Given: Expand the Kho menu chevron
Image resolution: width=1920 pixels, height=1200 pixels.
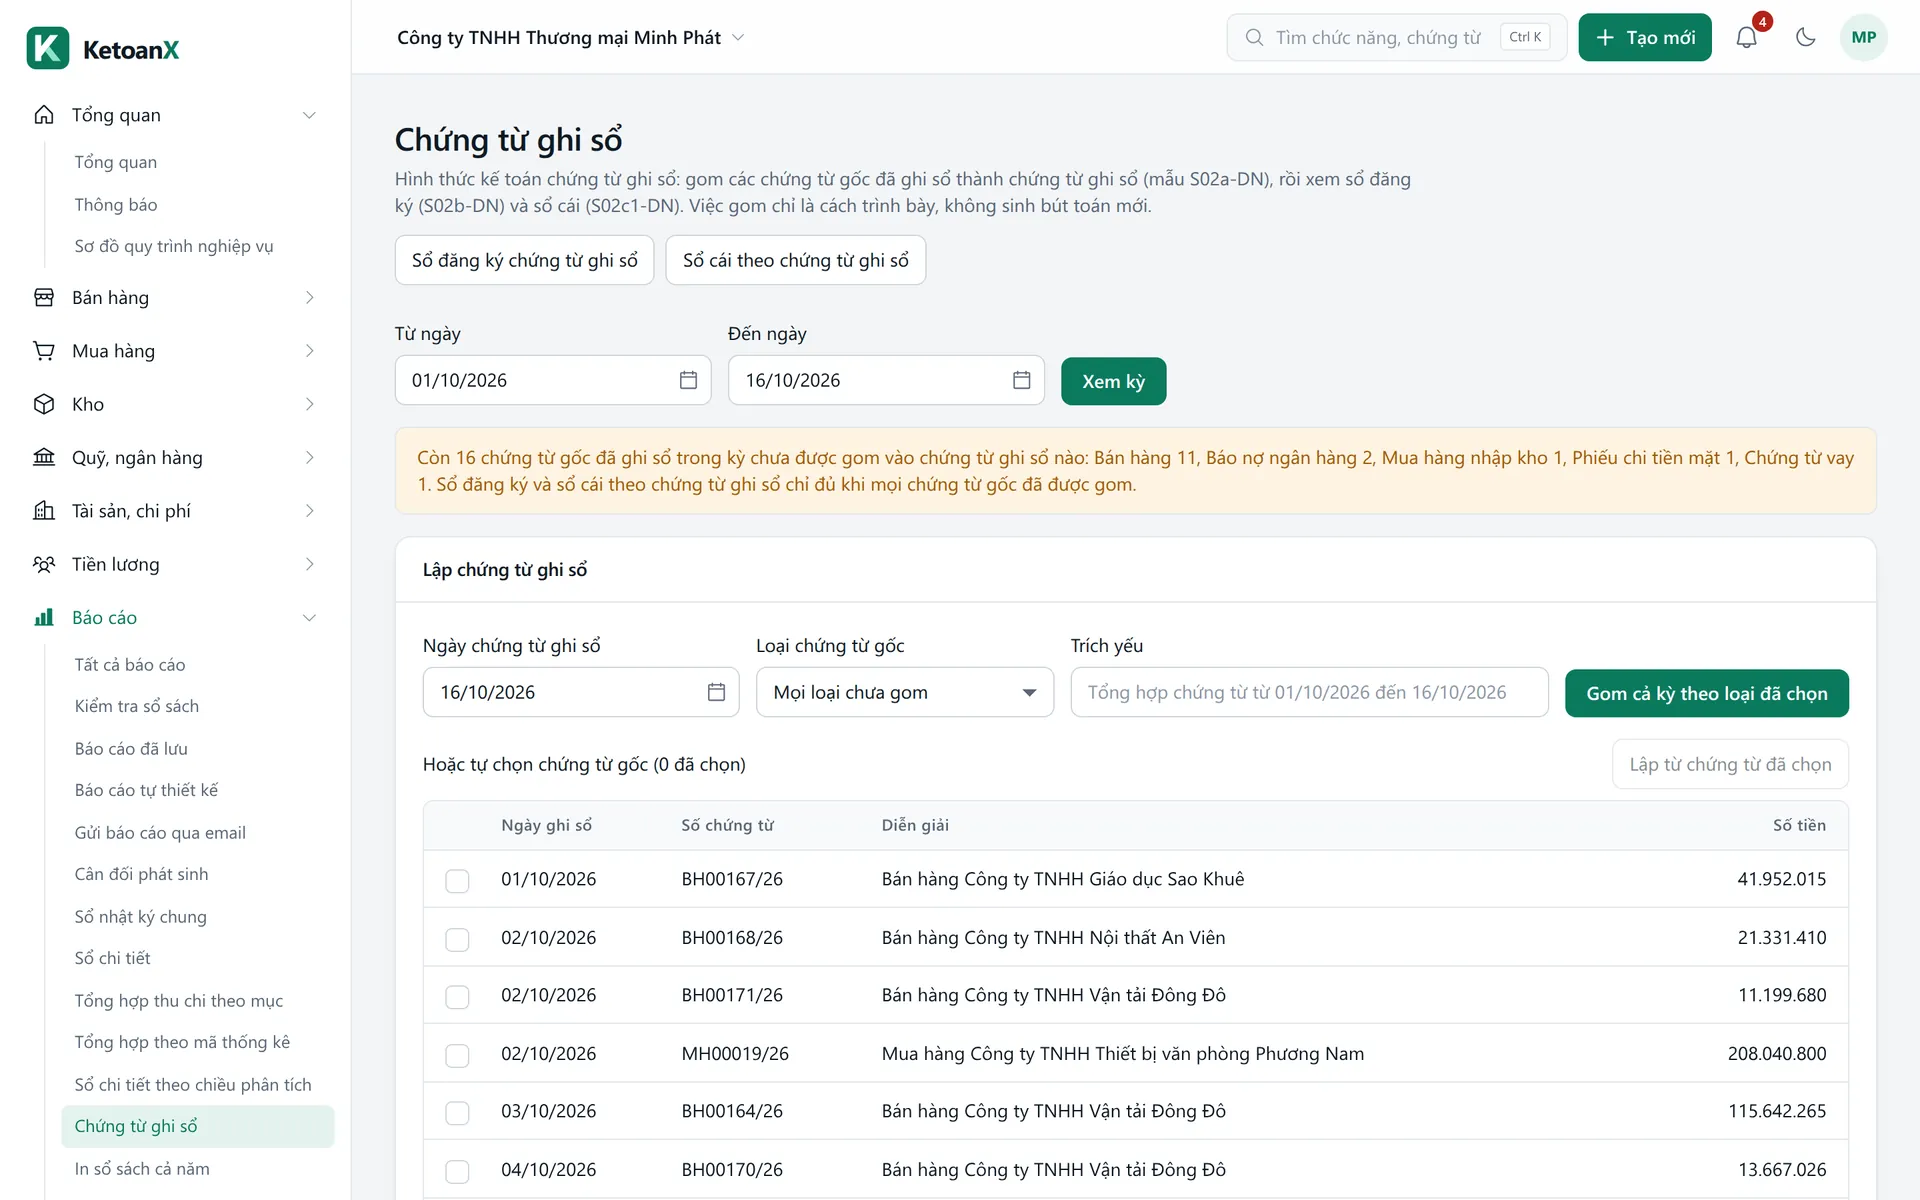Looking at the screenshot, I should click(x=309, y=404).
